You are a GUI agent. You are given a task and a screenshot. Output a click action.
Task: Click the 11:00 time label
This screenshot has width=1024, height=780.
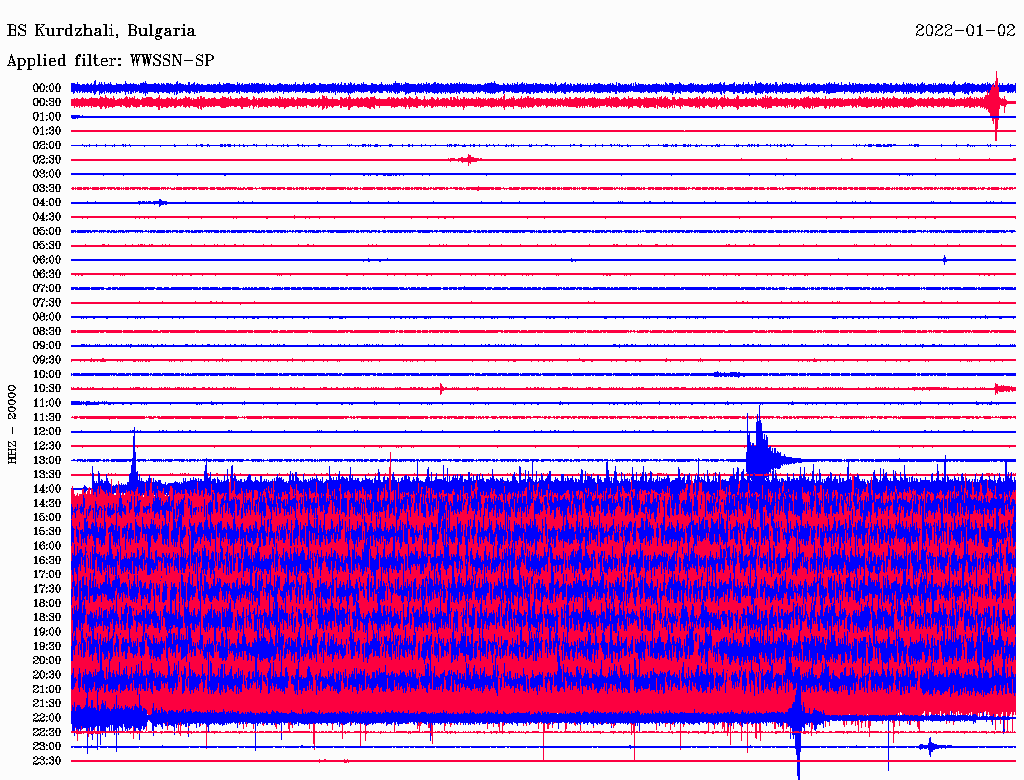[x=47, y=403]
